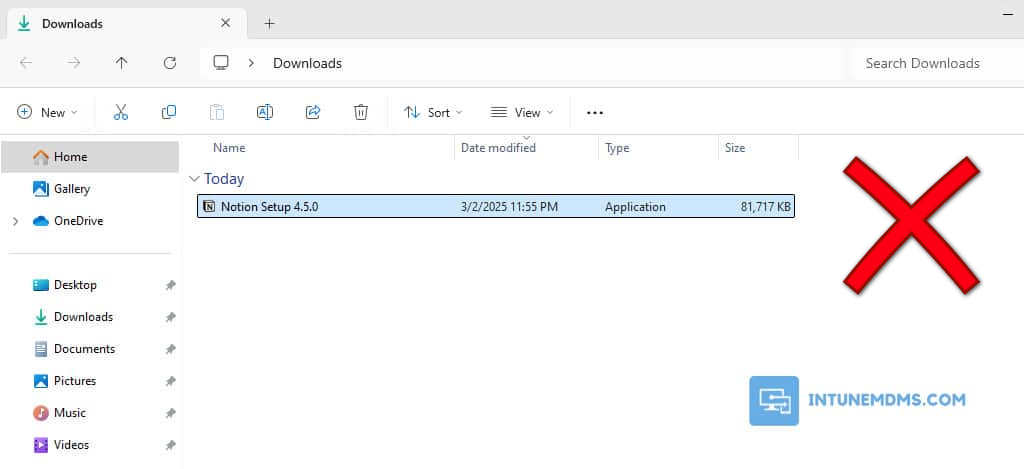Minimize the File Explorer window
Image resolution: width=1024 pixels, height=469 pixels.
coord(1008,14)
